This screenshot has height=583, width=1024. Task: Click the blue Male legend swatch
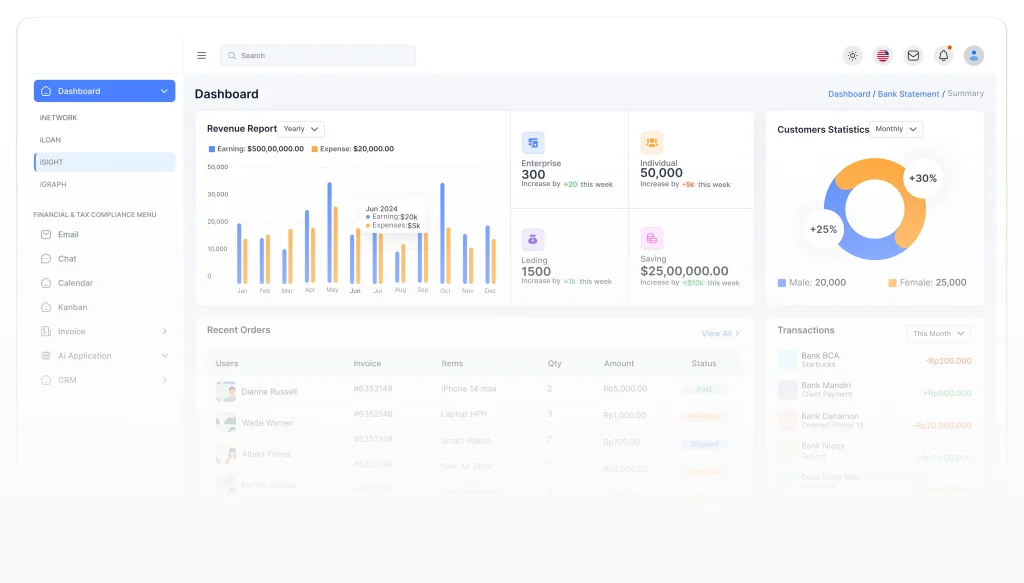point(782,283)
